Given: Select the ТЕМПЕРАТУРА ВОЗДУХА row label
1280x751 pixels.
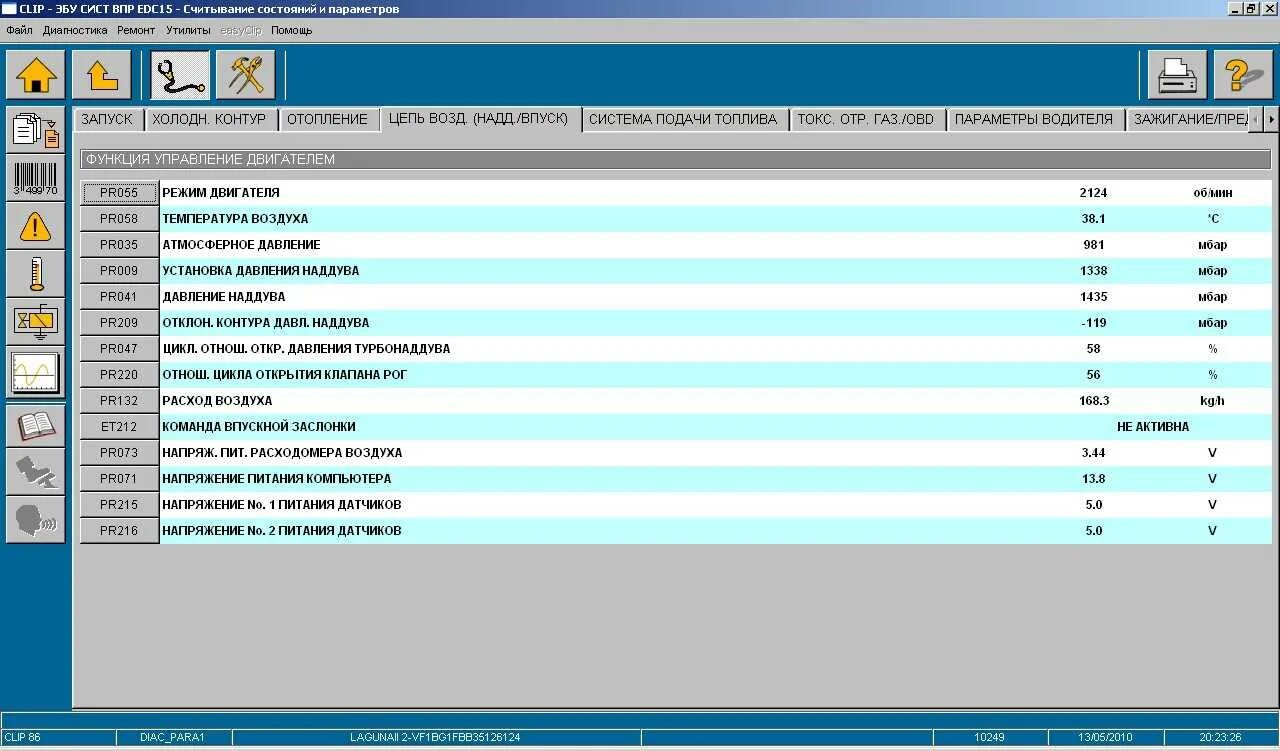Looking at the screenshot, I should (235, 219).
